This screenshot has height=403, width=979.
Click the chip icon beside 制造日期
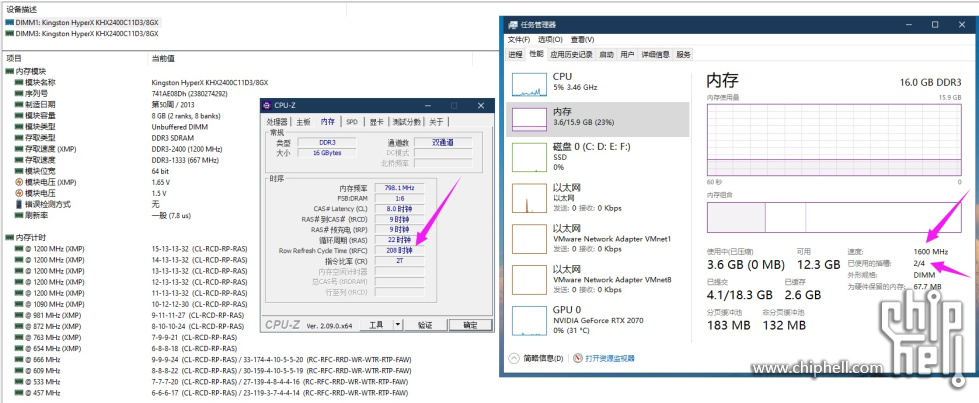click(19, 104)
